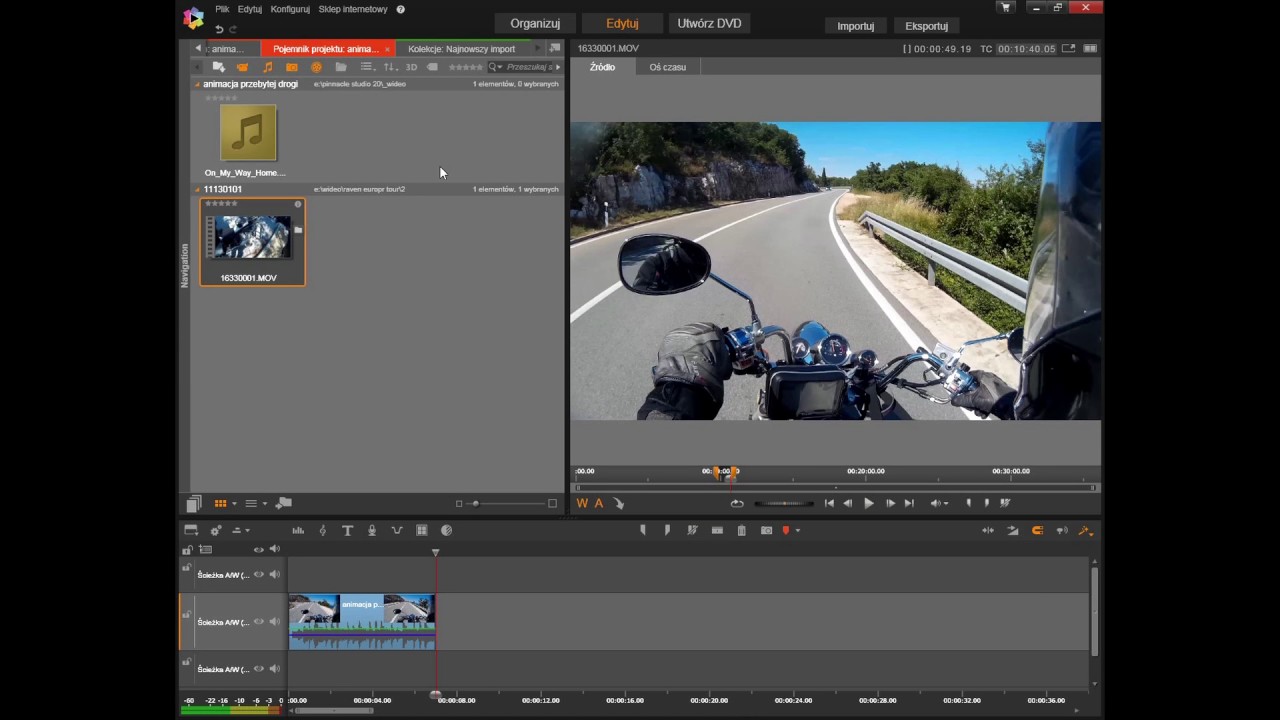Open Plik menu
1280x720 pixels.
coord(222,9)
